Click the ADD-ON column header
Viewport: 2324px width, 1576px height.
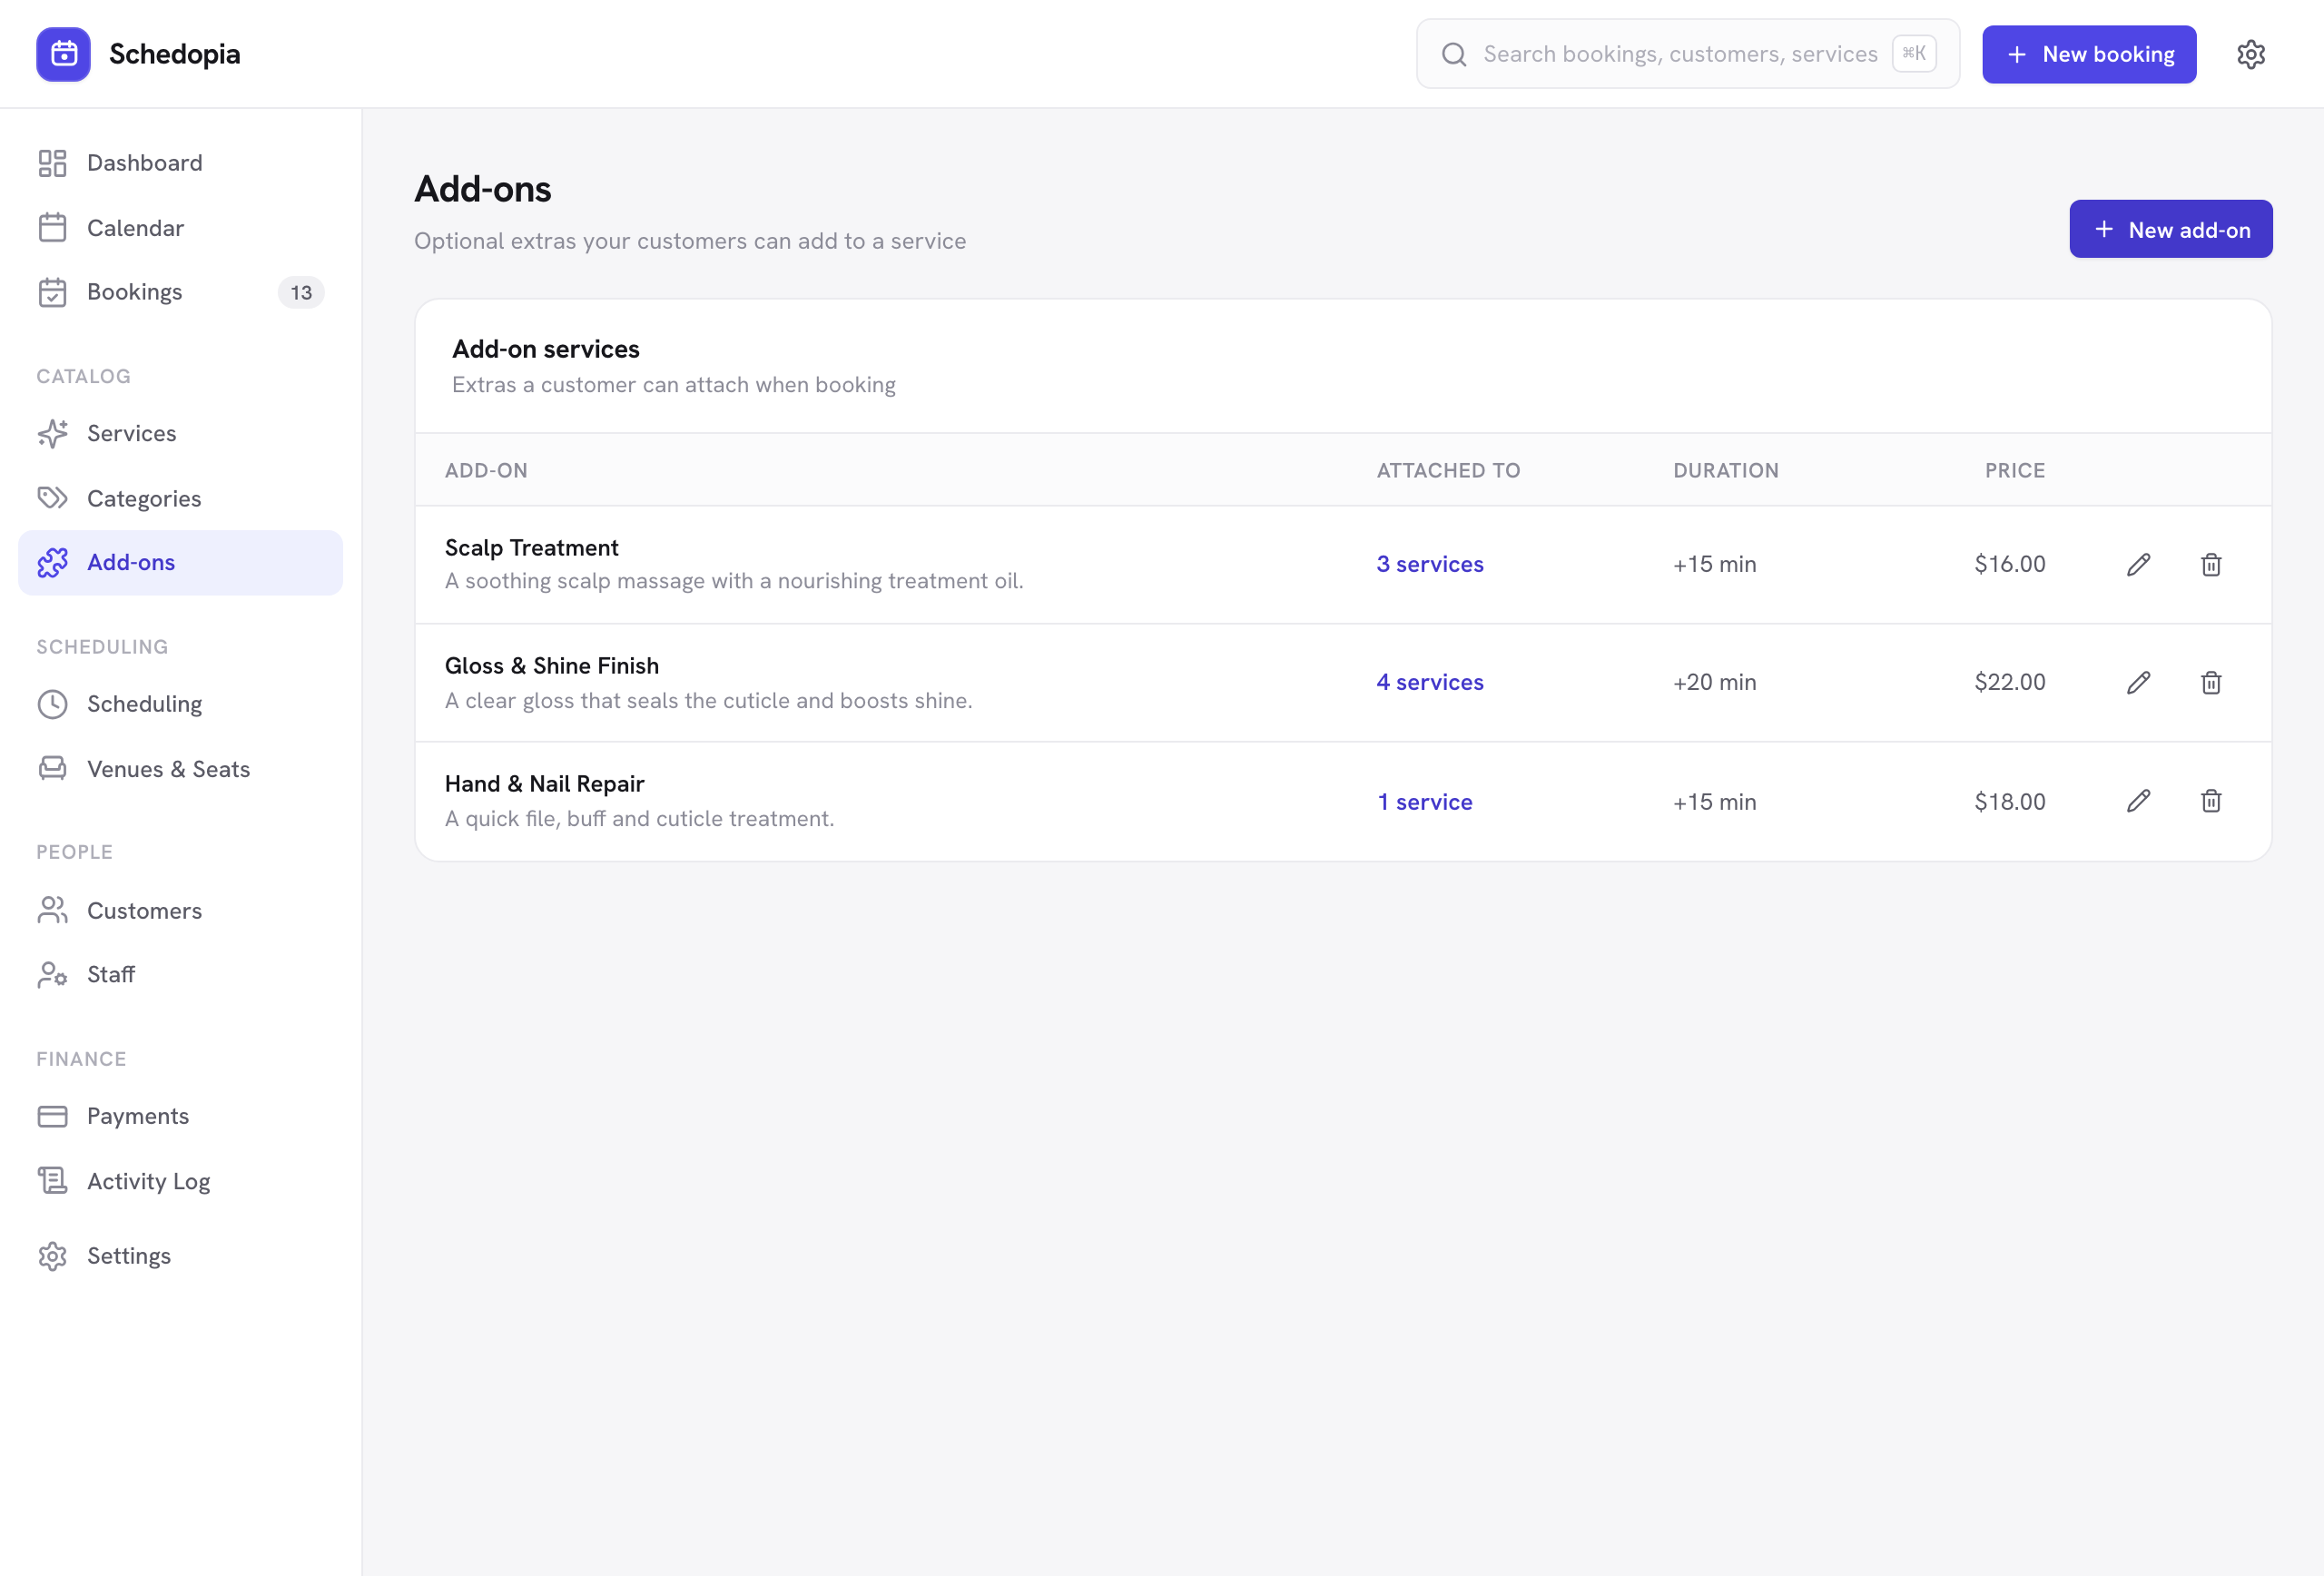[x=486, y=470]
